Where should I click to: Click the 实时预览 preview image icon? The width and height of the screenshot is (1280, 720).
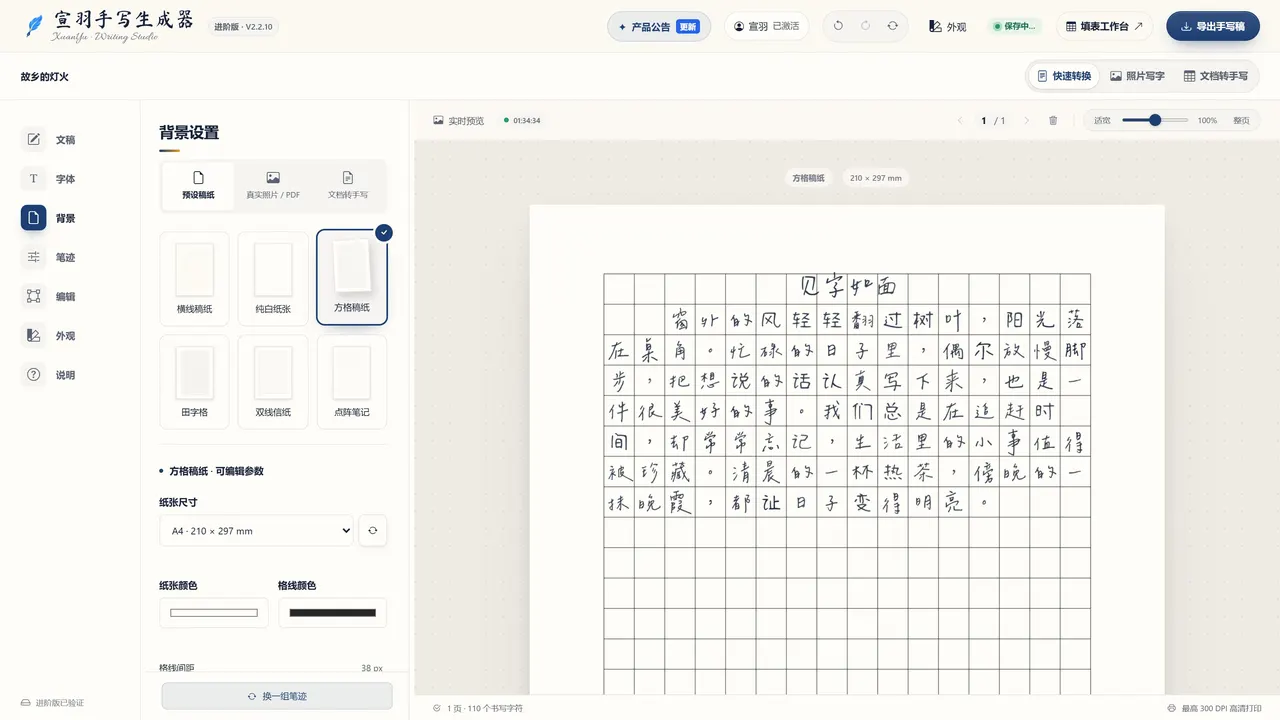tap(438, 120)
